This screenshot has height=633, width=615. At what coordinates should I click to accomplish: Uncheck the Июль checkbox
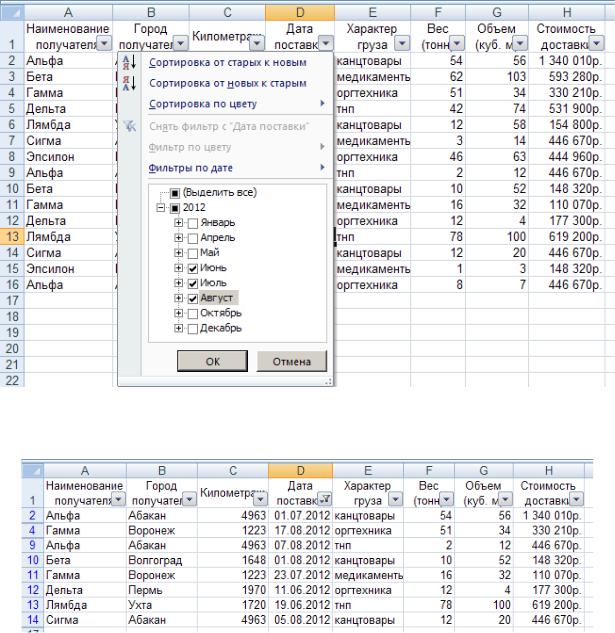pyautogui.click(x=193, y=283)
